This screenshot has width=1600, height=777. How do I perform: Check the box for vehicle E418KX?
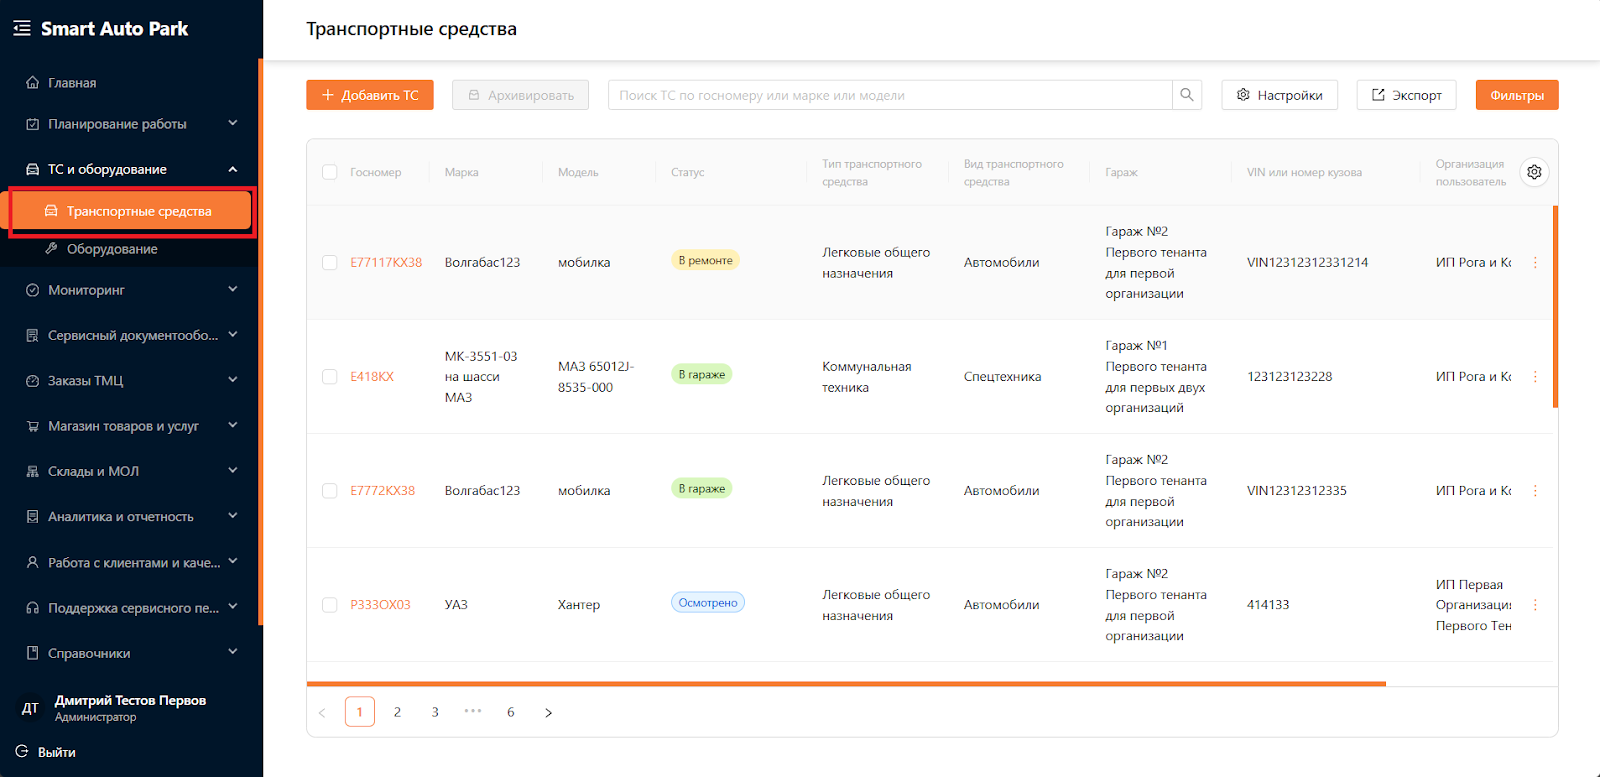(x=330, y=377)
